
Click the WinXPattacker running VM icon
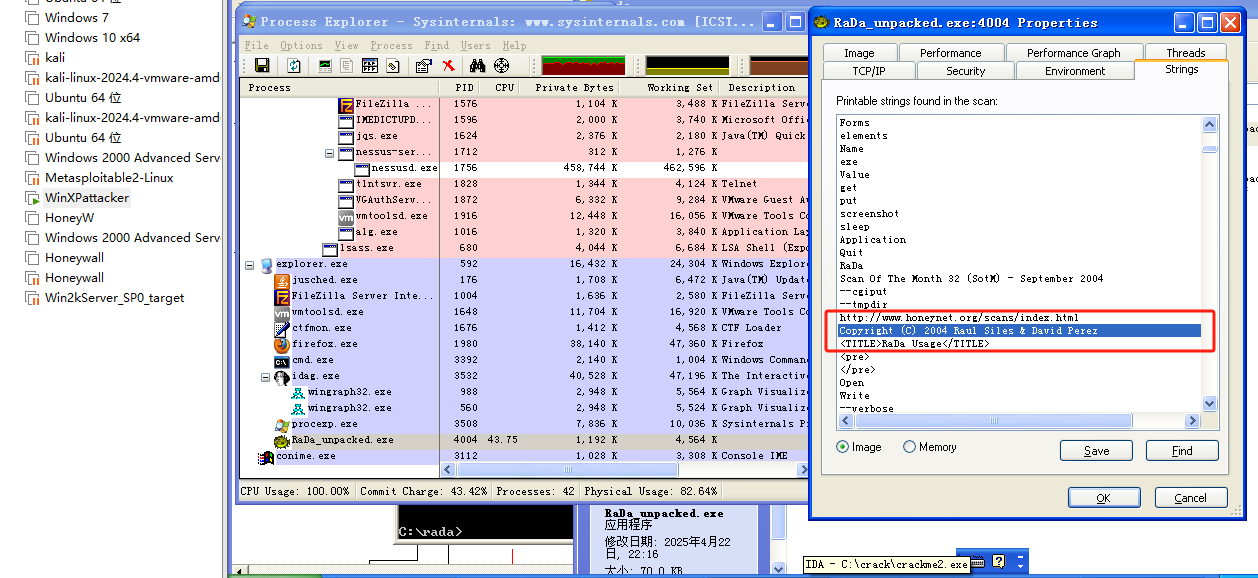(33, 198)
